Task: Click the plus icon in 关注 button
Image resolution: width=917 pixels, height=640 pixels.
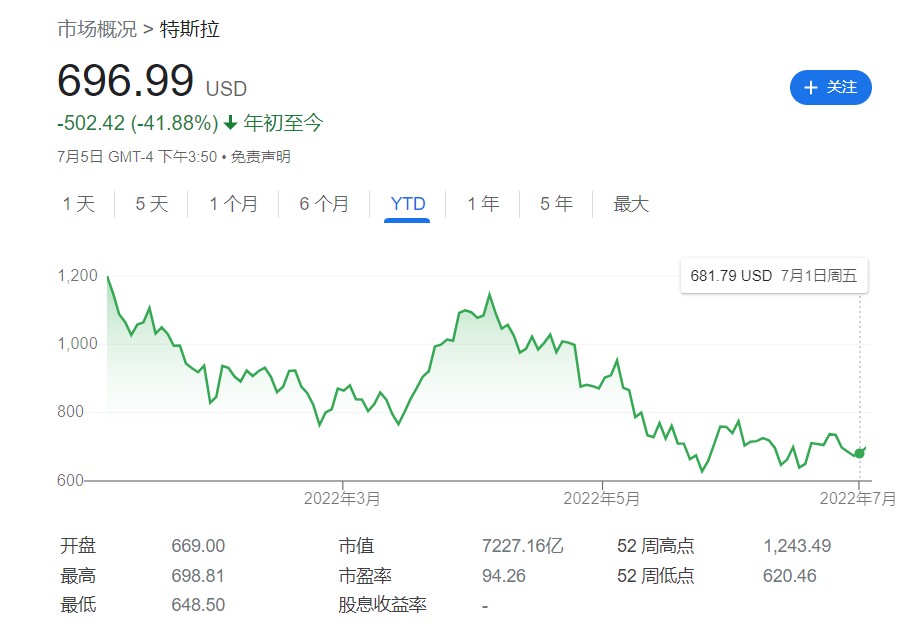Action: coord(811,88)
